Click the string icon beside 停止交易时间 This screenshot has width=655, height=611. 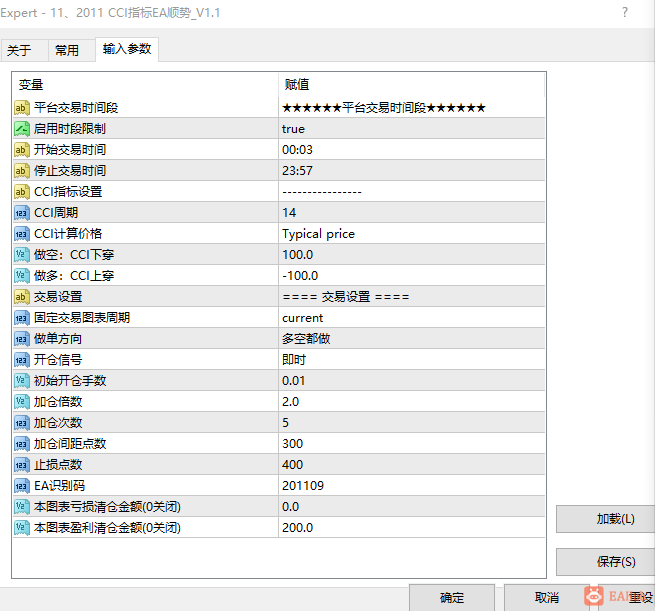point(21,171)
